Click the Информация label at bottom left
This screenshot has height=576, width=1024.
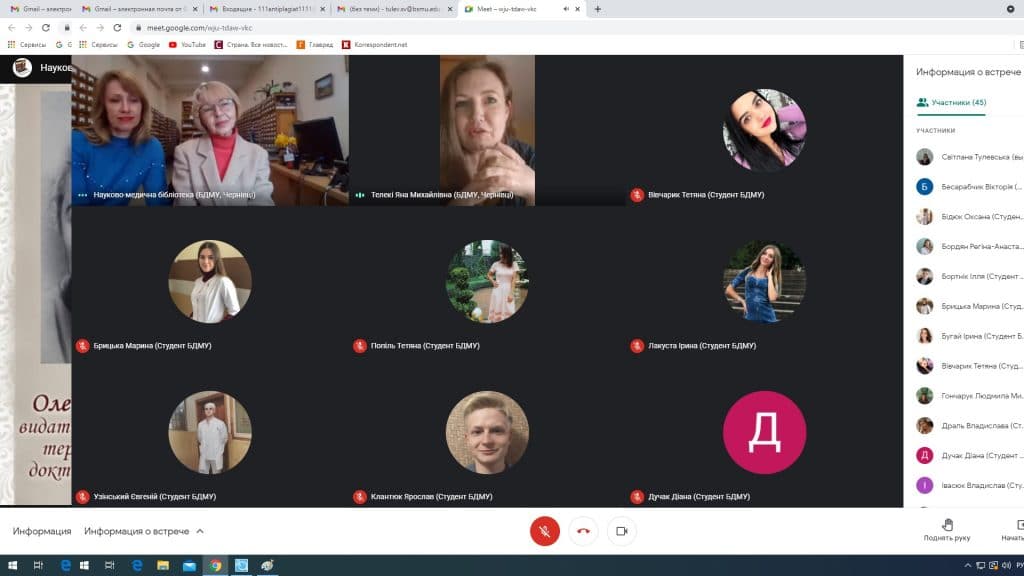(x=42, y=531)
